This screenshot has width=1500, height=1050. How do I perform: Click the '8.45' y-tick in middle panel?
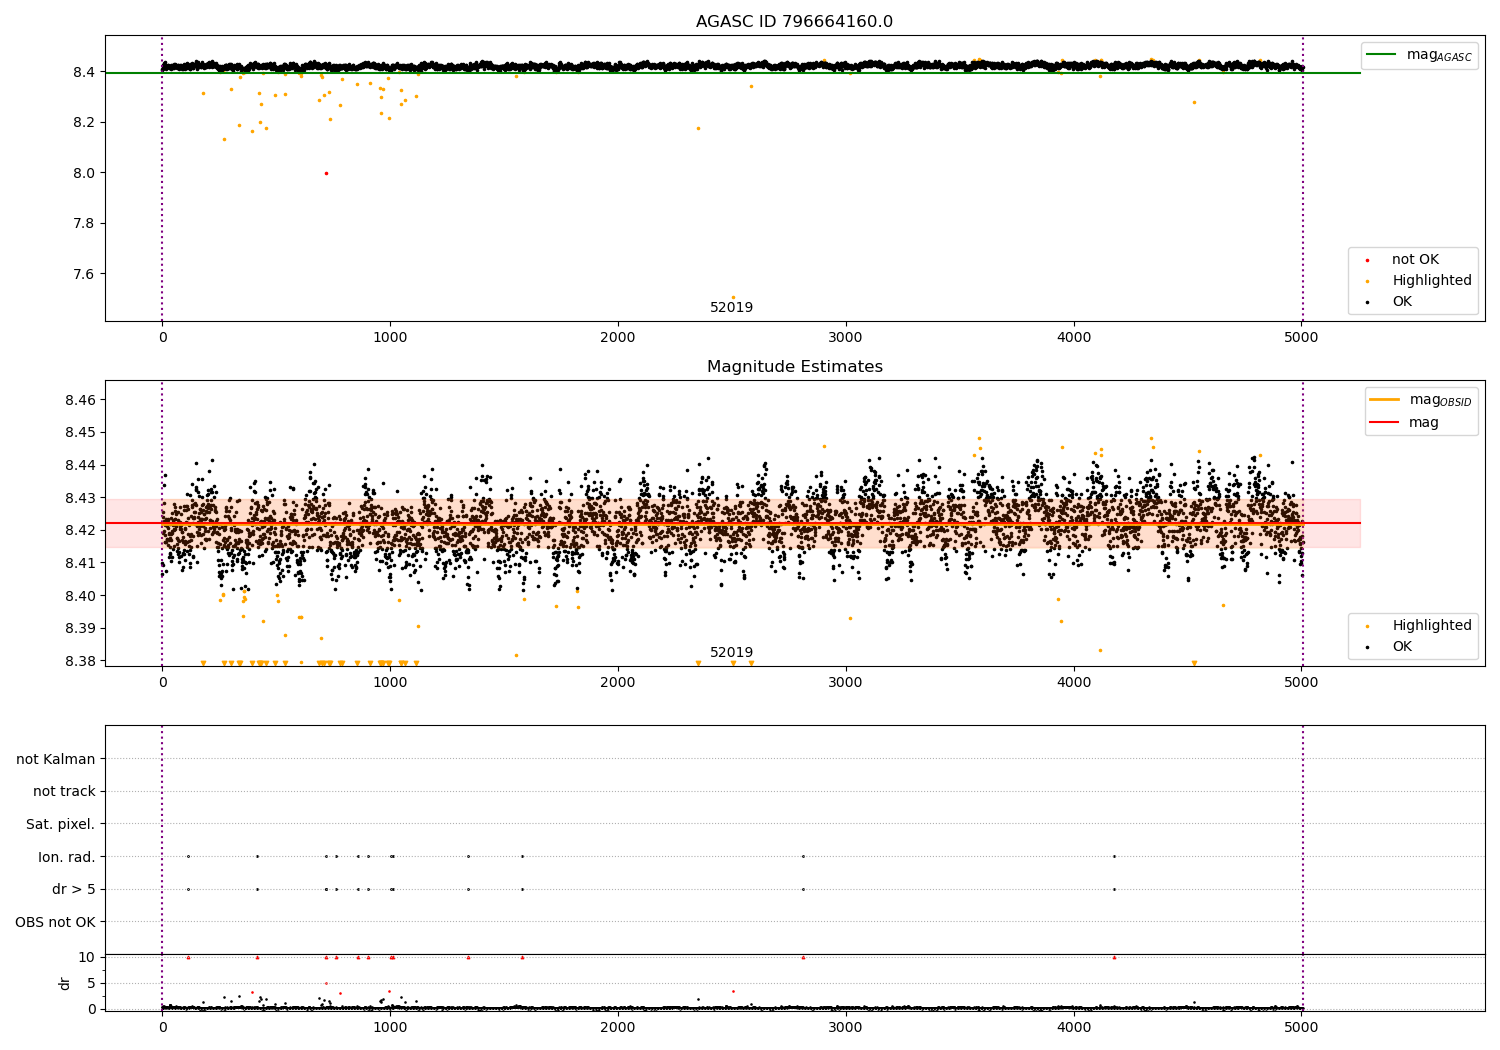79,433
